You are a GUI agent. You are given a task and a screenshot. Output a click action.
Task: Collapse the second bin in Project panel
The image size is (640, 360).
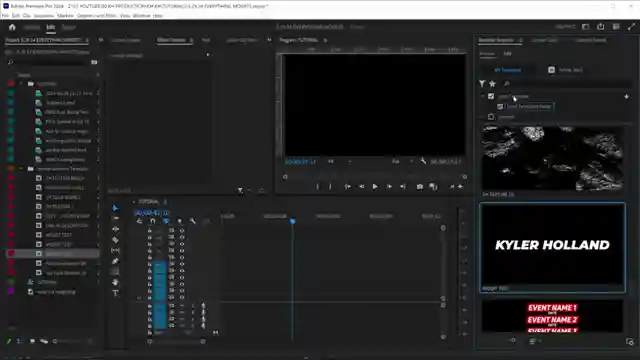point(21,169)
